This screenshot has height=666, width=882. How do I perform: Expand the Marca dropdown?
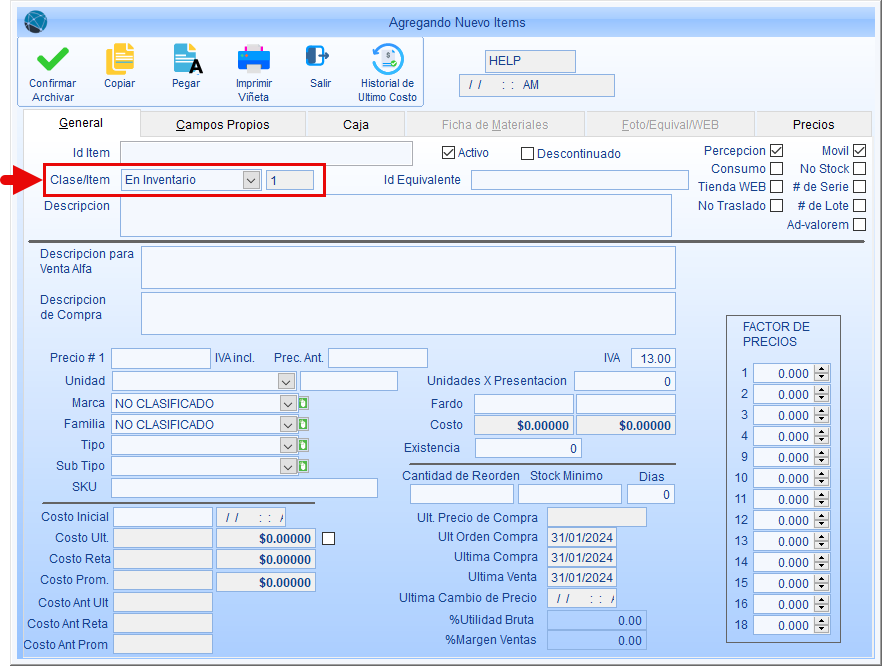[288, 403]
